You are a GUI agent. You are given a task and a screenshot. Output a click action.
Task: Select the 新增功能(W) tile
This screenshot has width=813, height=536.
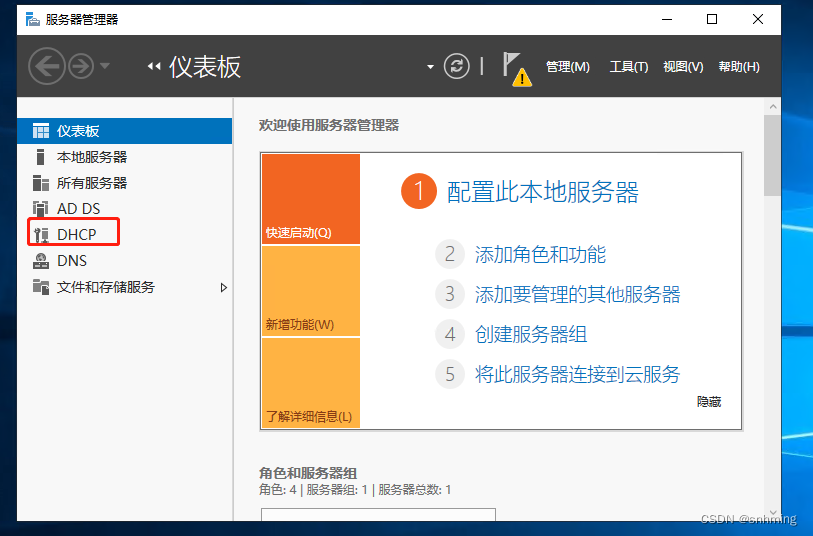tap(310, 292)
